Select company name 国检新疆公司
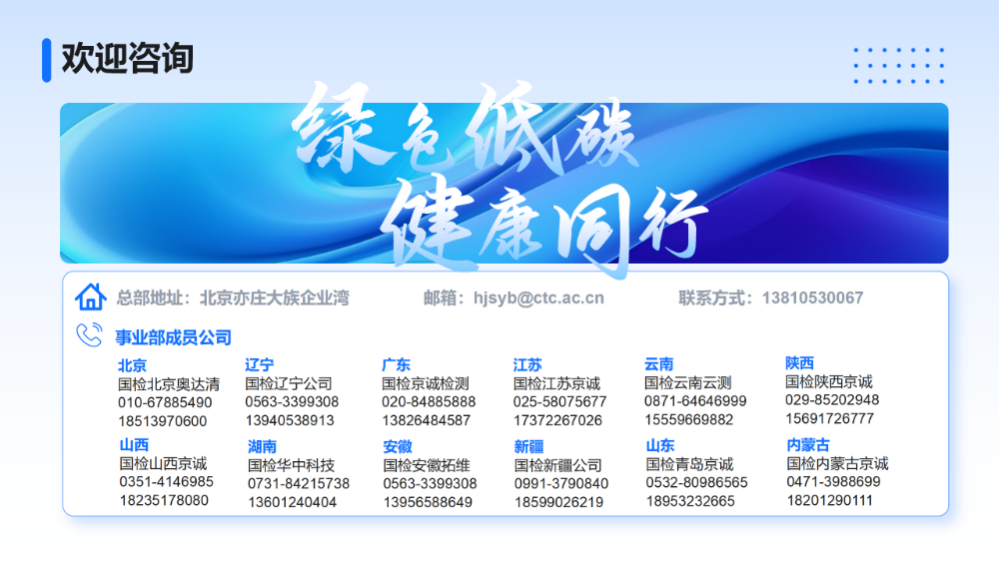Image resolution: width=999 pixels, height=562 pixels. pos(558,465)
